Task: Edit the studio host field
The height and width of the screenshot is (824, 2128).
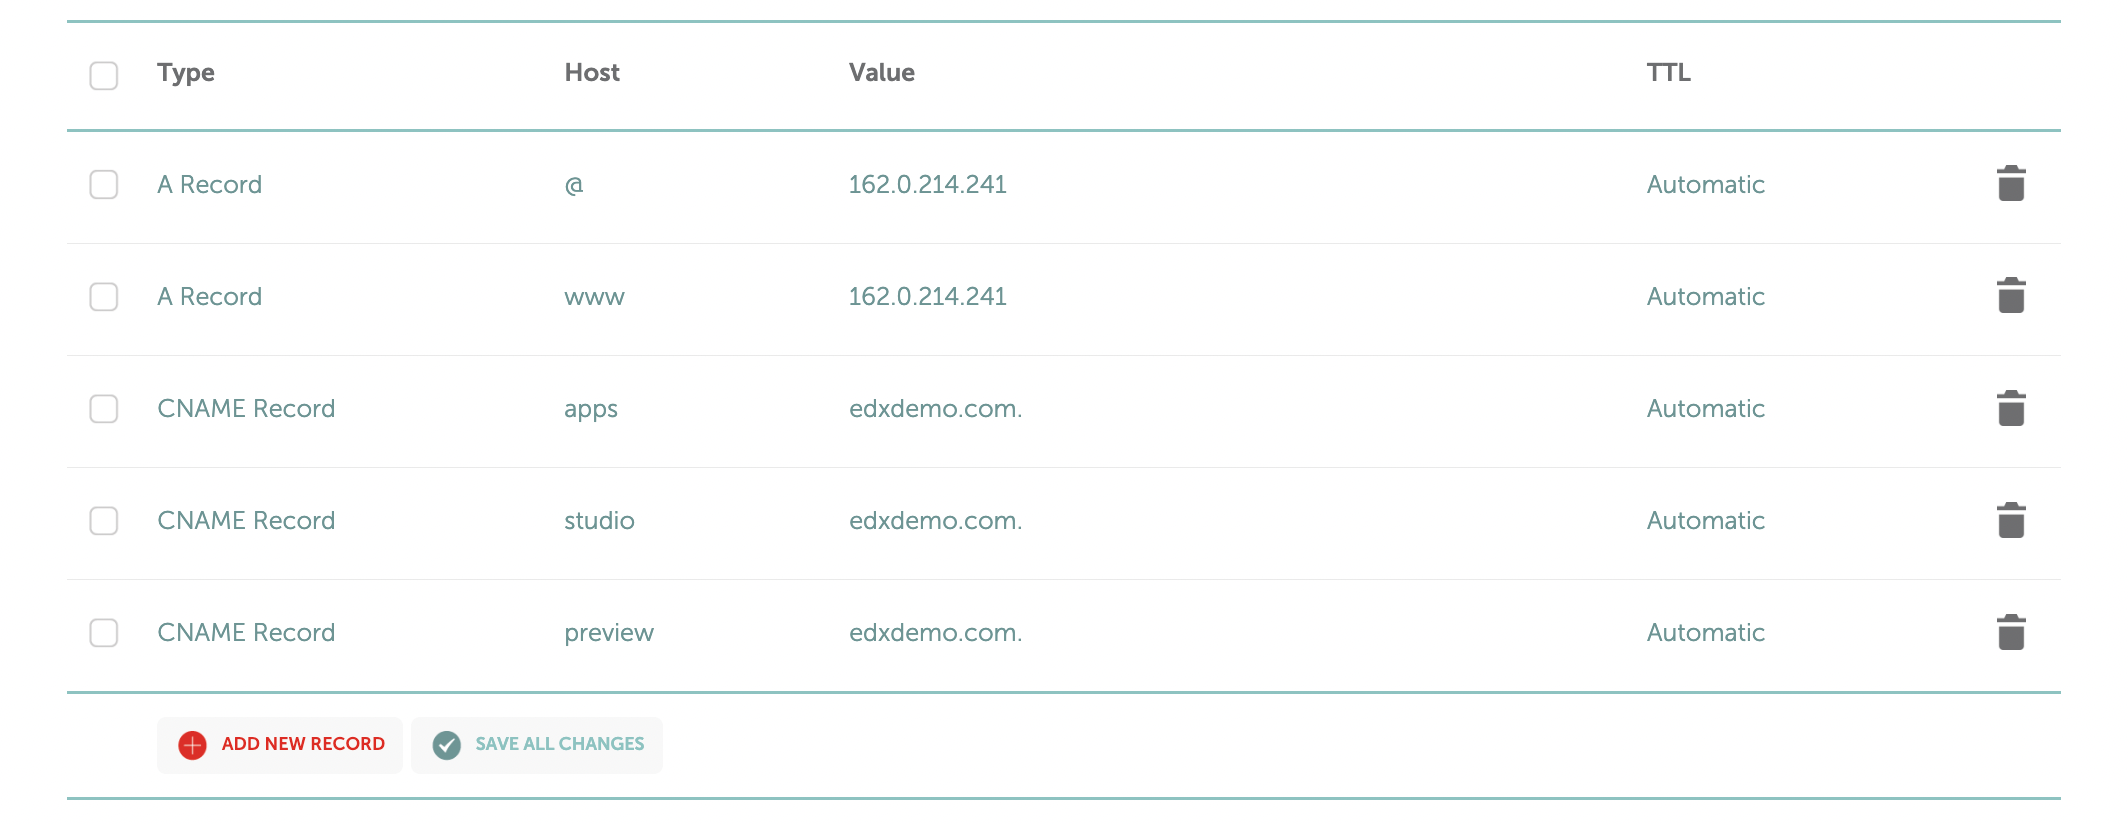Action: coord(599,521)
